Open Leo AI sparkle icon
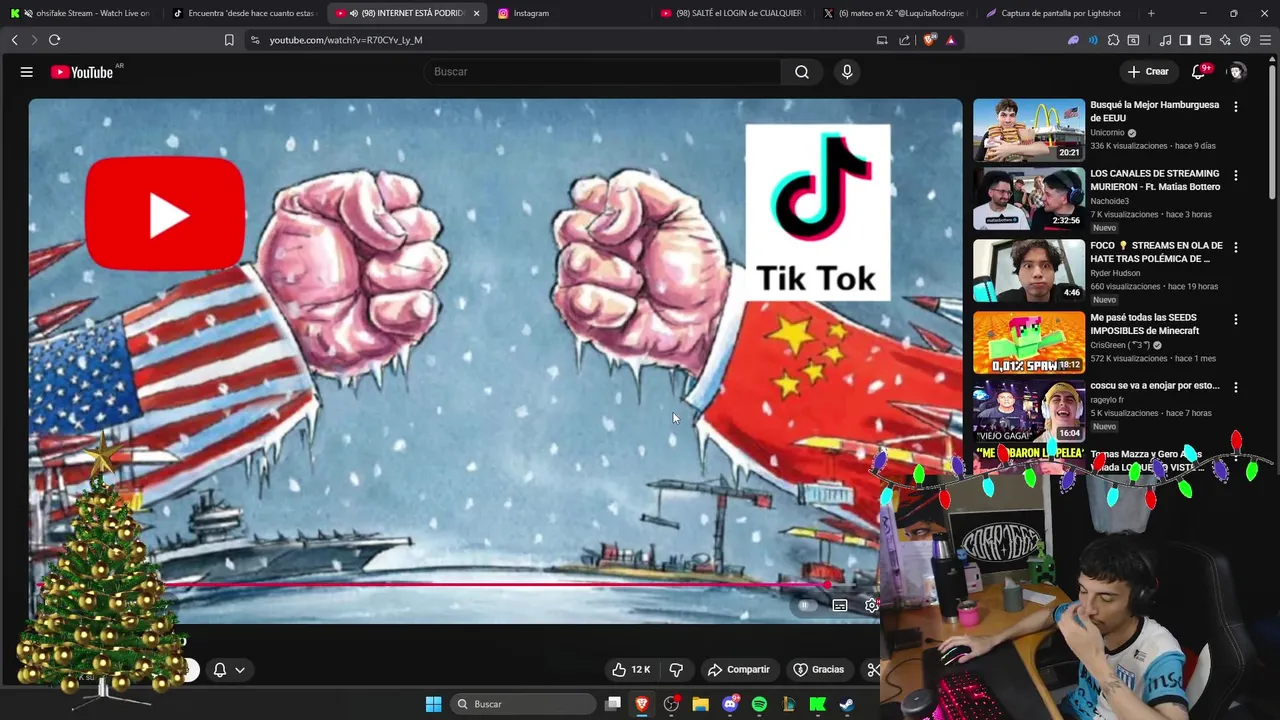1280x720 pixels. pyautogui.click(x=1225, y=40)
